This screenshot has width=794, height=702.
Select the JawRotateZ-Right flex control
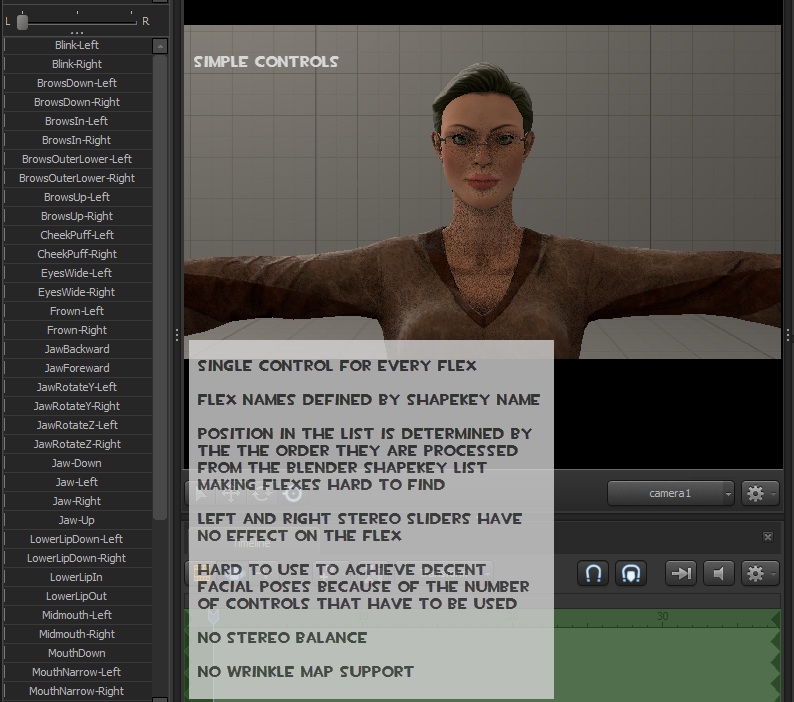click(77, 444)
